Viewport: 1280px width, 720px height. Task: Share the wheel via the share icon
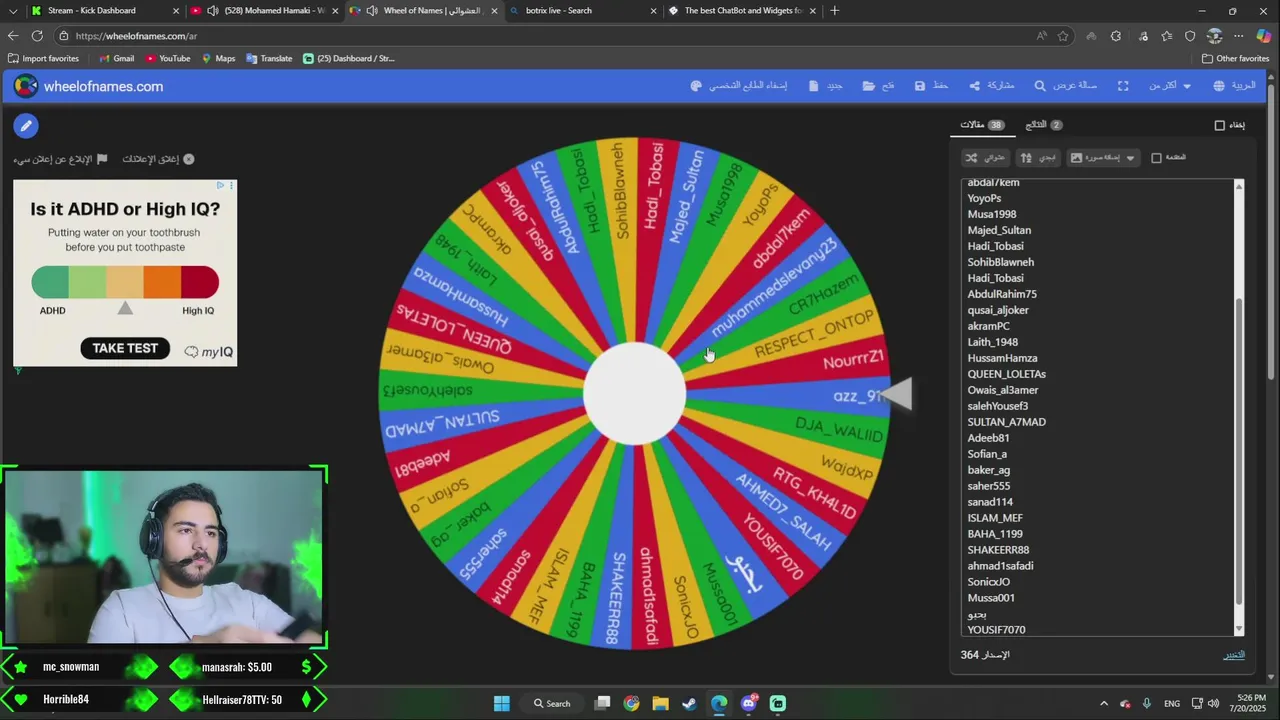[991, 86]
